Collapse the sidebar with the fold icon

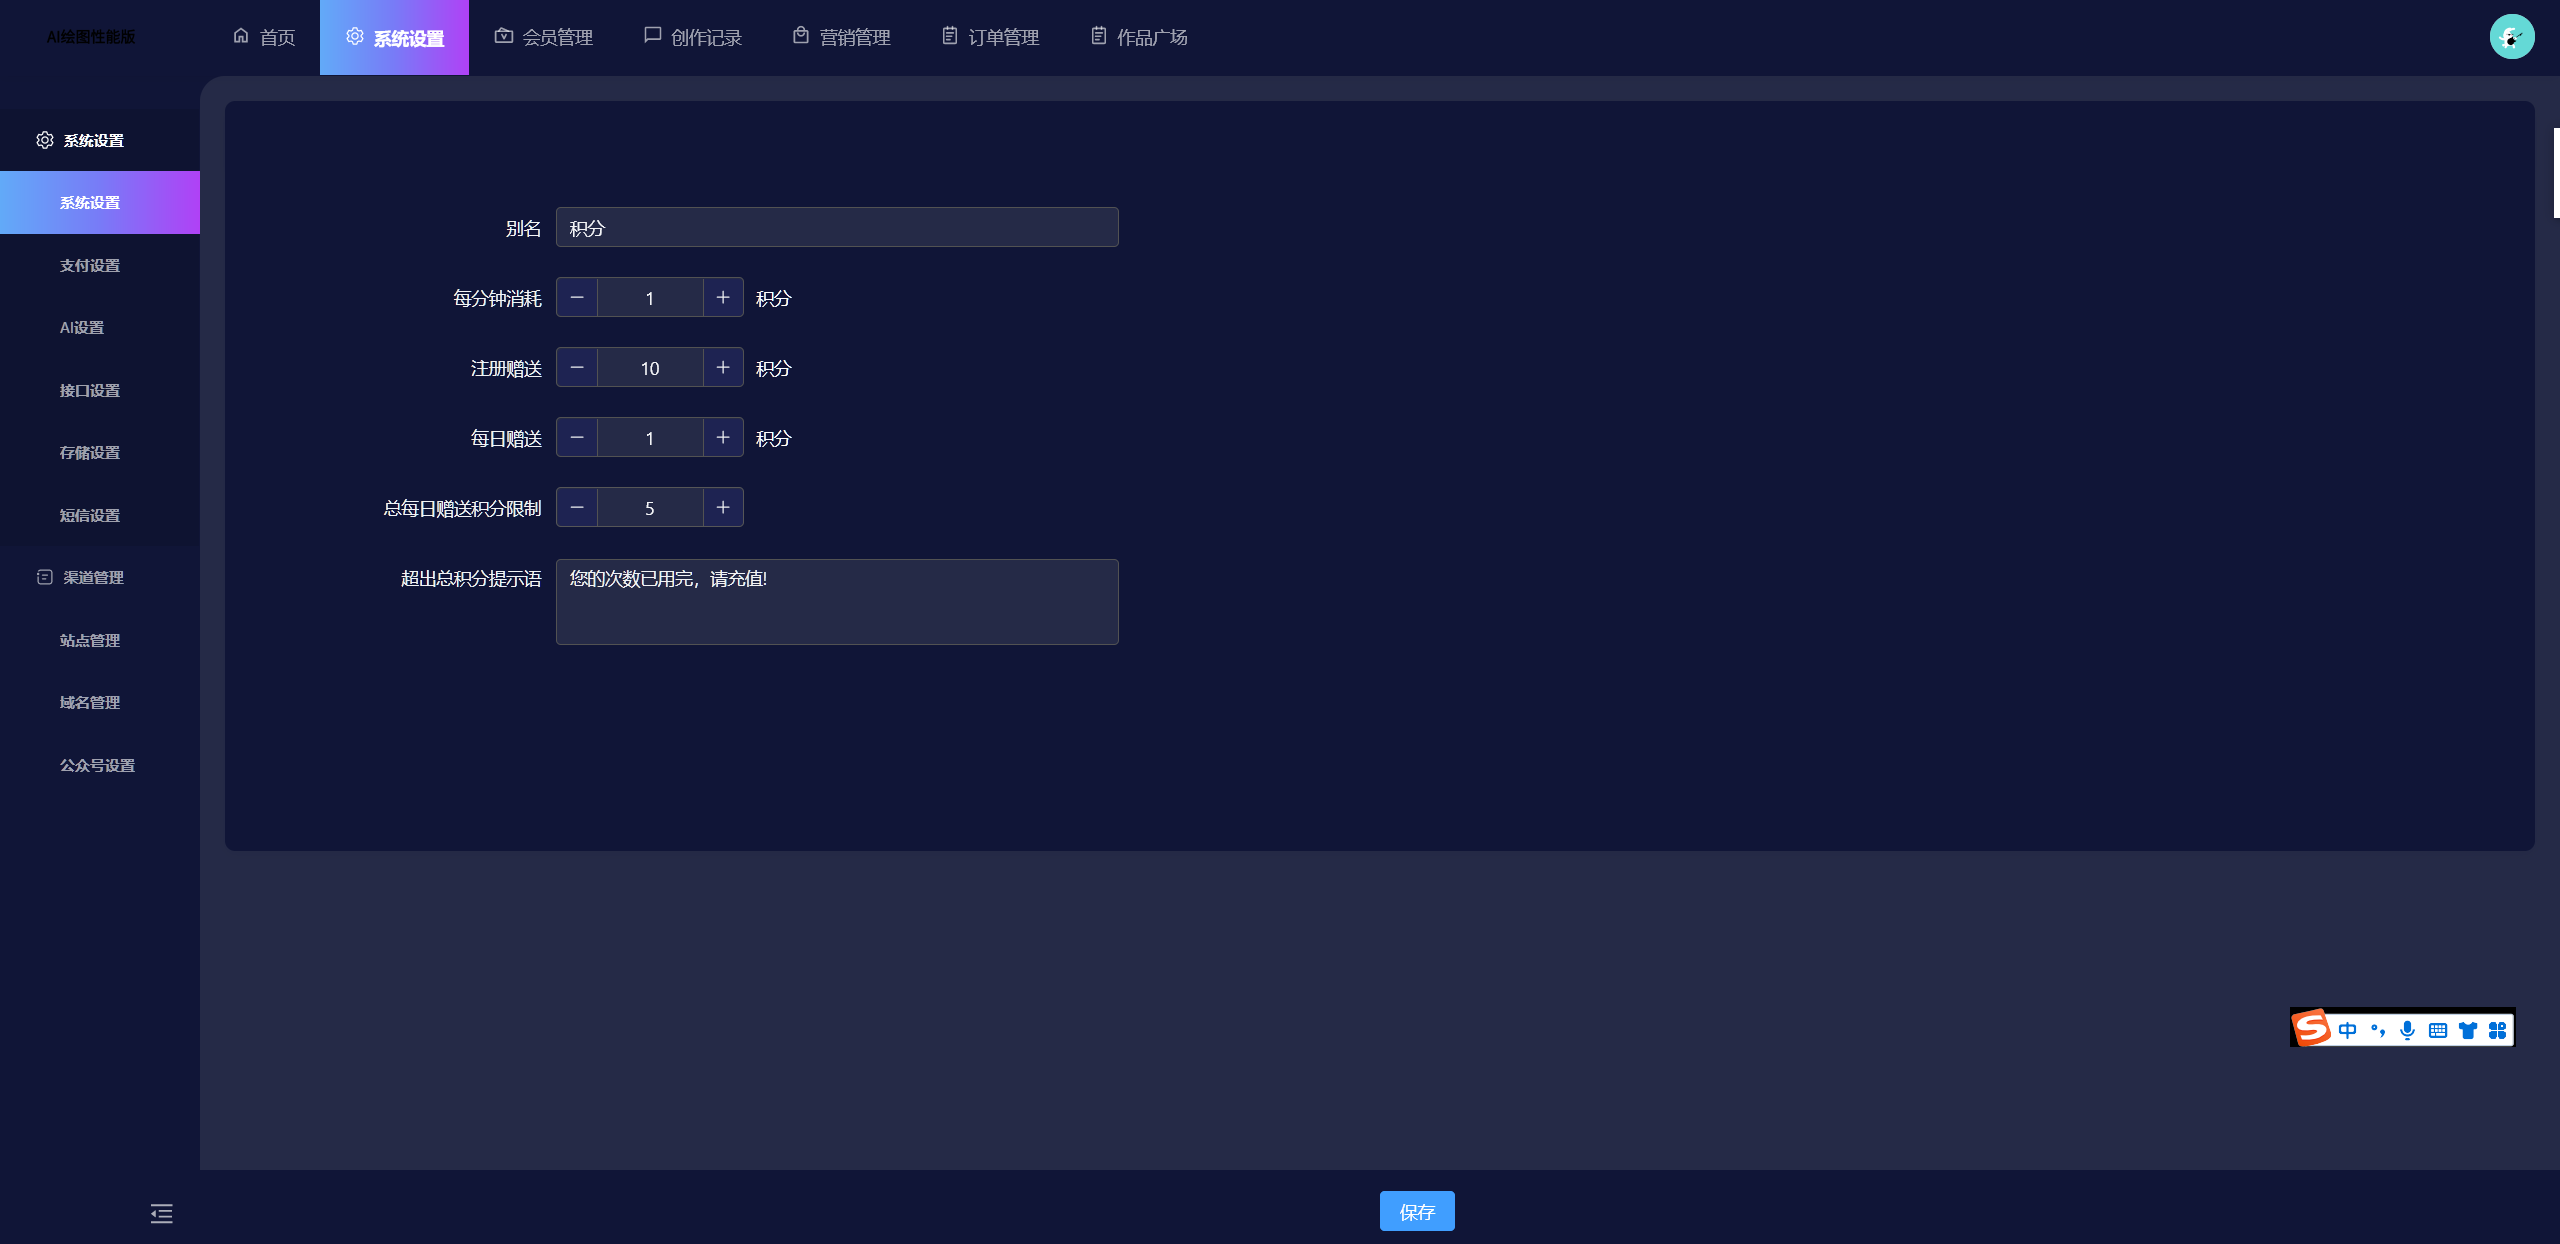click(x=161, y=1213)
